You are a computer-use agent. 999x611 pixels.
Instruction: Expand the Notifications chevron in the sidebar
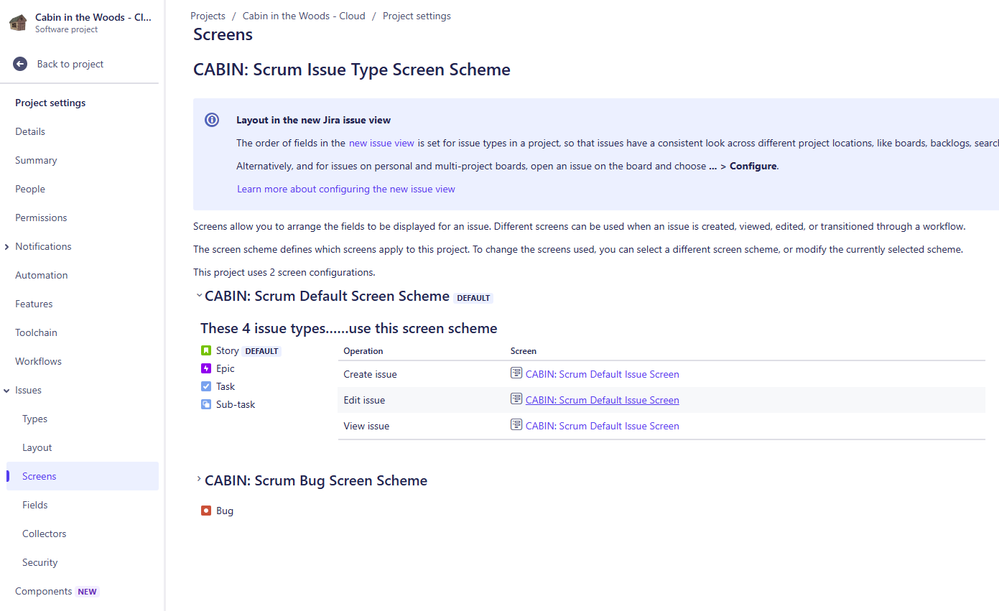tap(8, 246)
